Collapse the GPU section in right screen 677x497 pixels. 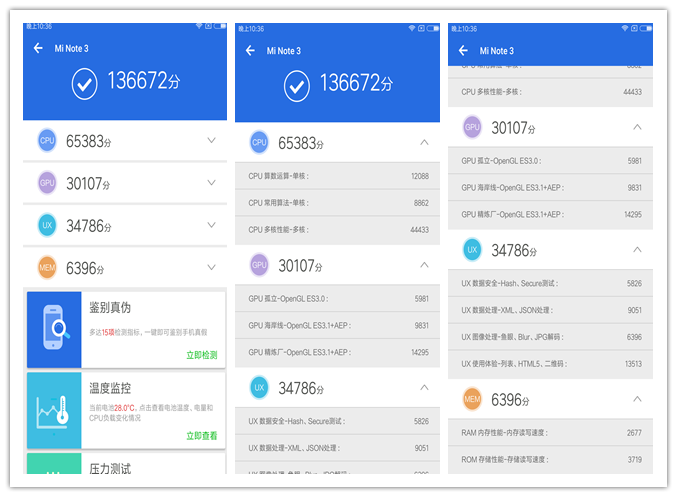[637, 127]
